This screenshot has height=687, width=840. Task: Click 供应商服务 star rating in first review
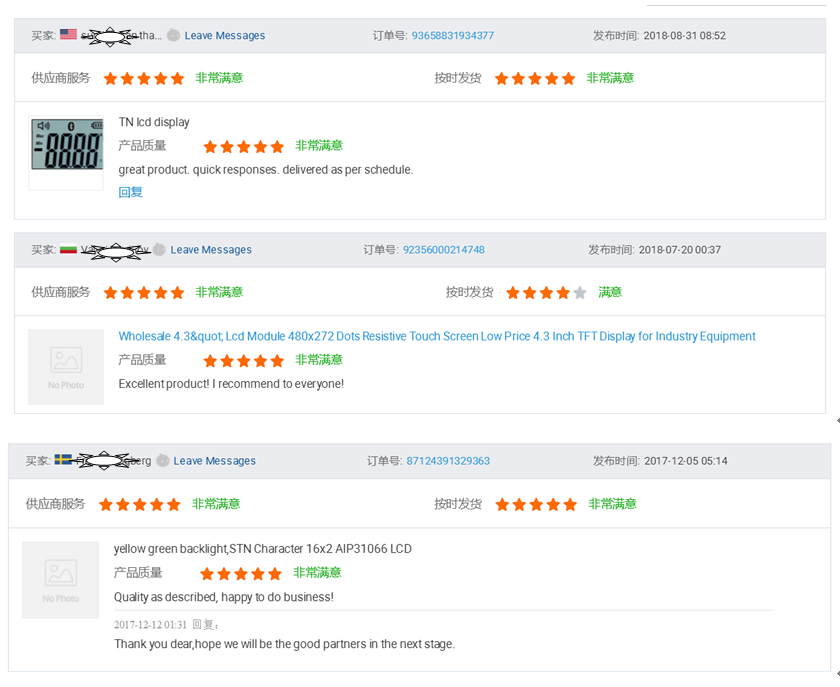(144, 78)
